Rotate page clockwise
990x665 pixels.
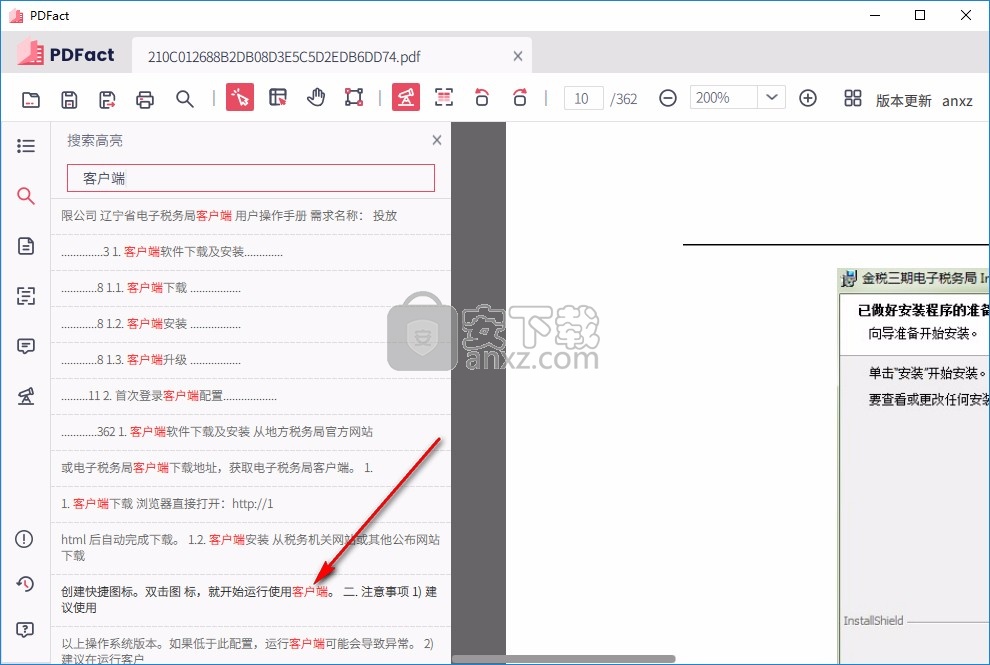520,98
